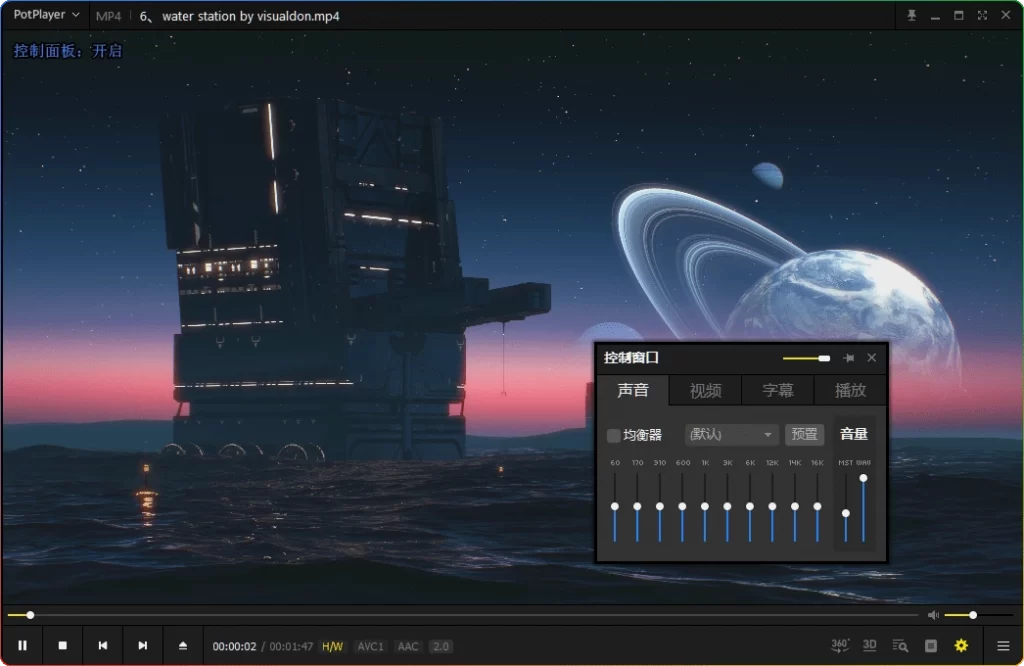
Task: Click the eject/open file icon
Action: [183, 646]
